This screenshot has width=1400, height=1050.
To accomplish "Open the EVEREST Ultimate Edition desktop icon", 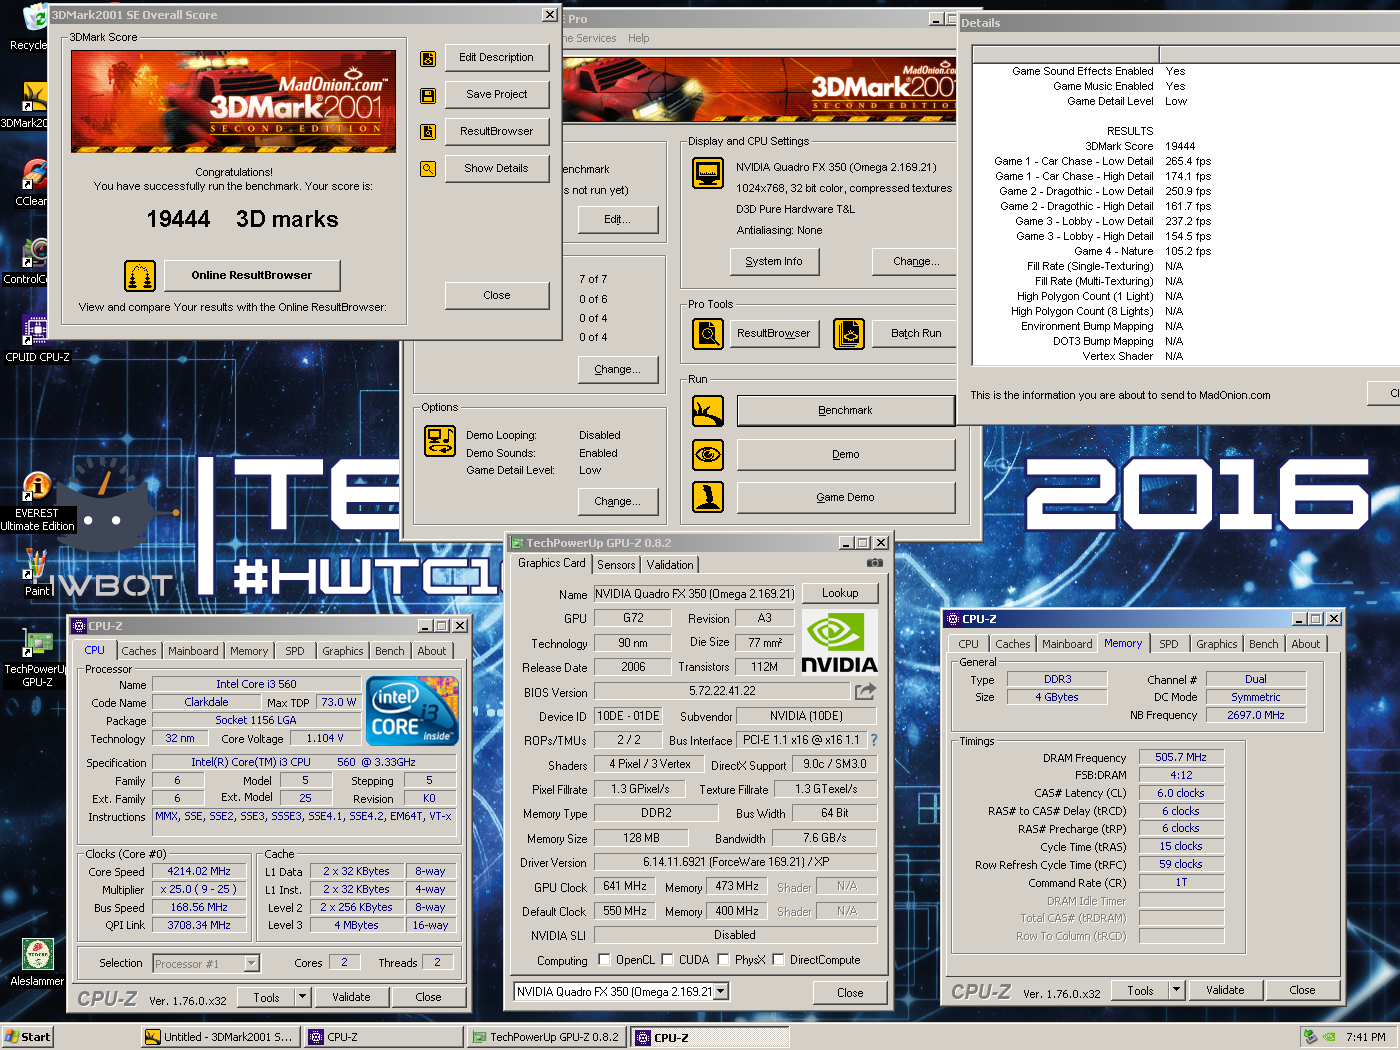I will pos(37,502).
